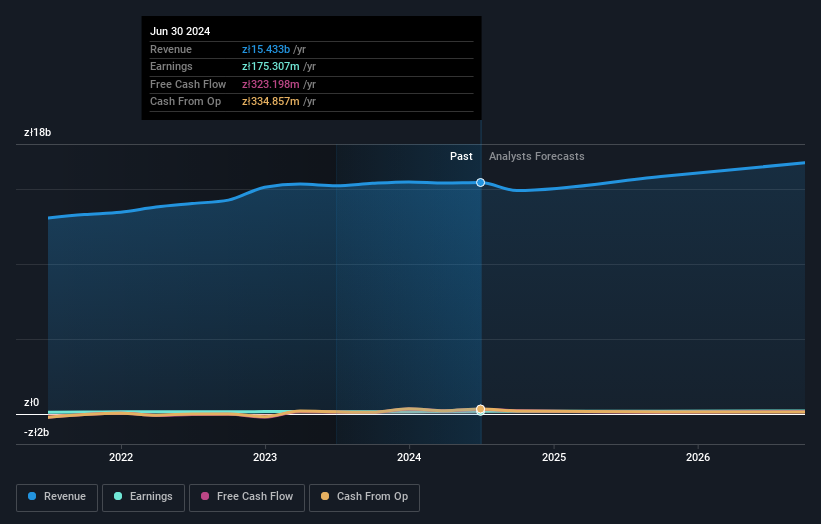Click the zł0 y-axis label
Viewport: 821px width, 524px height.
(31, 403)
